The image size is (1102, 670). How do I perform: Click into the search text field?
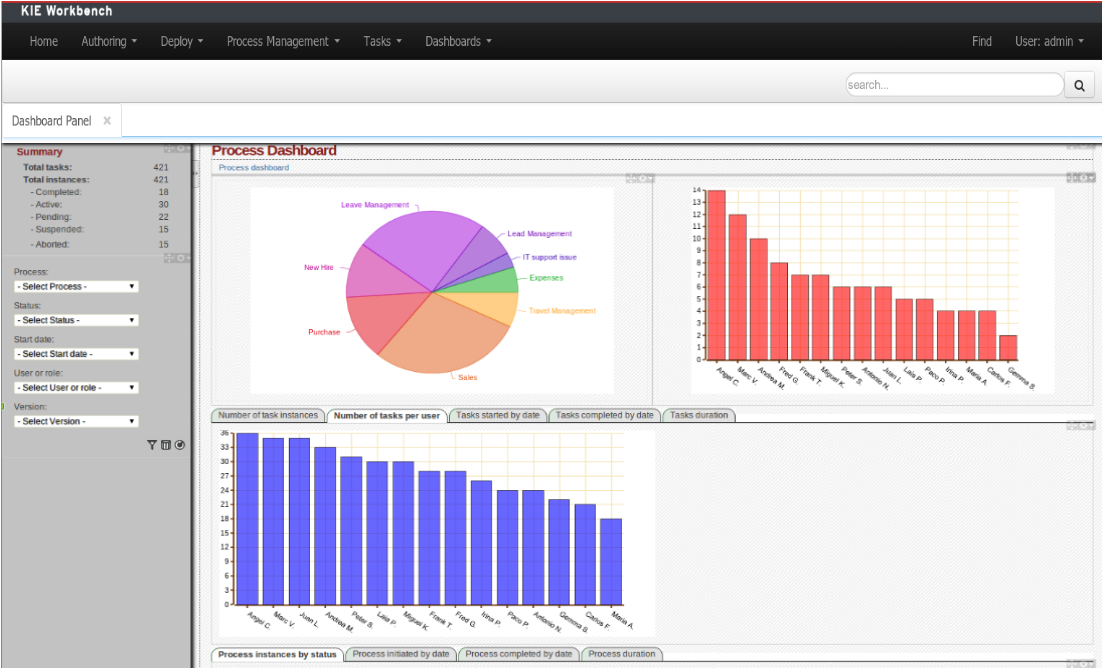952,86
